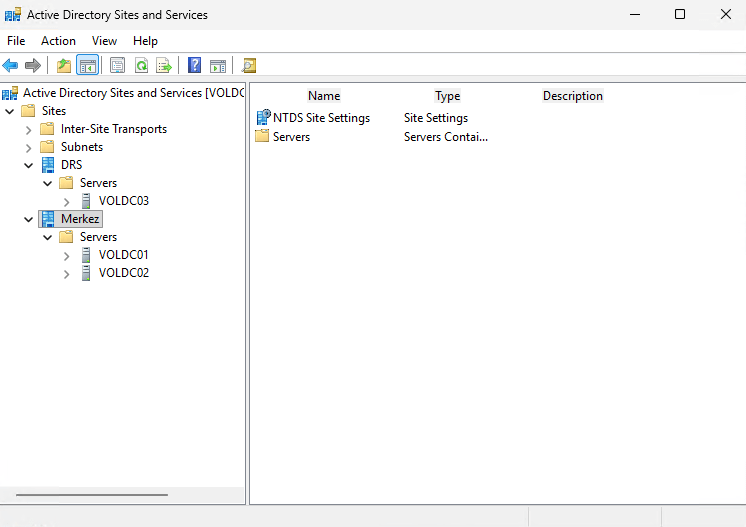Open the Action menu
Image resolution: width=746 pixels, height=527 pixels.
(x=58, y=41)
